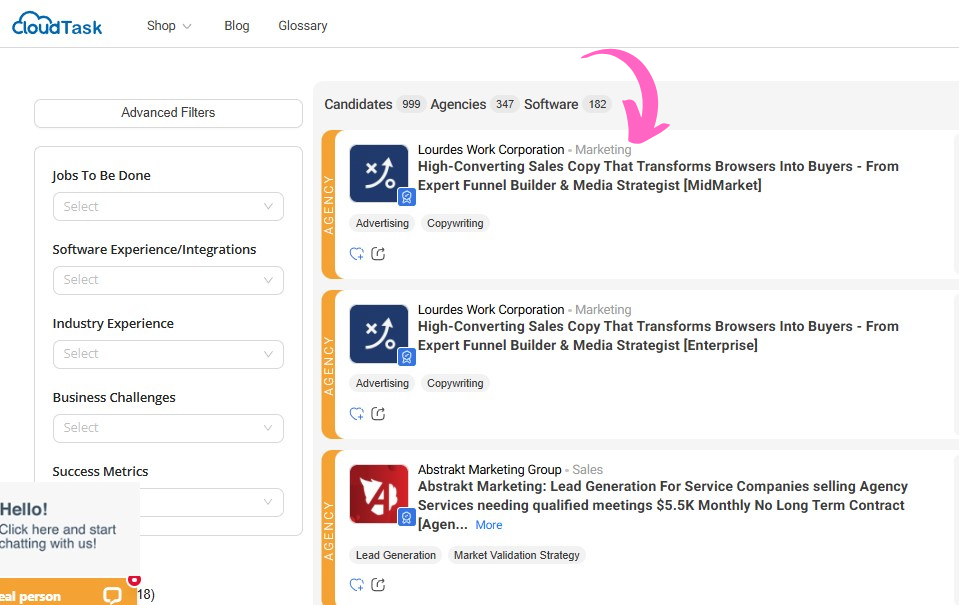
Task: Share the Abstrakt Marketing listing
Action: pyautogui.click(x=378, y=585)
